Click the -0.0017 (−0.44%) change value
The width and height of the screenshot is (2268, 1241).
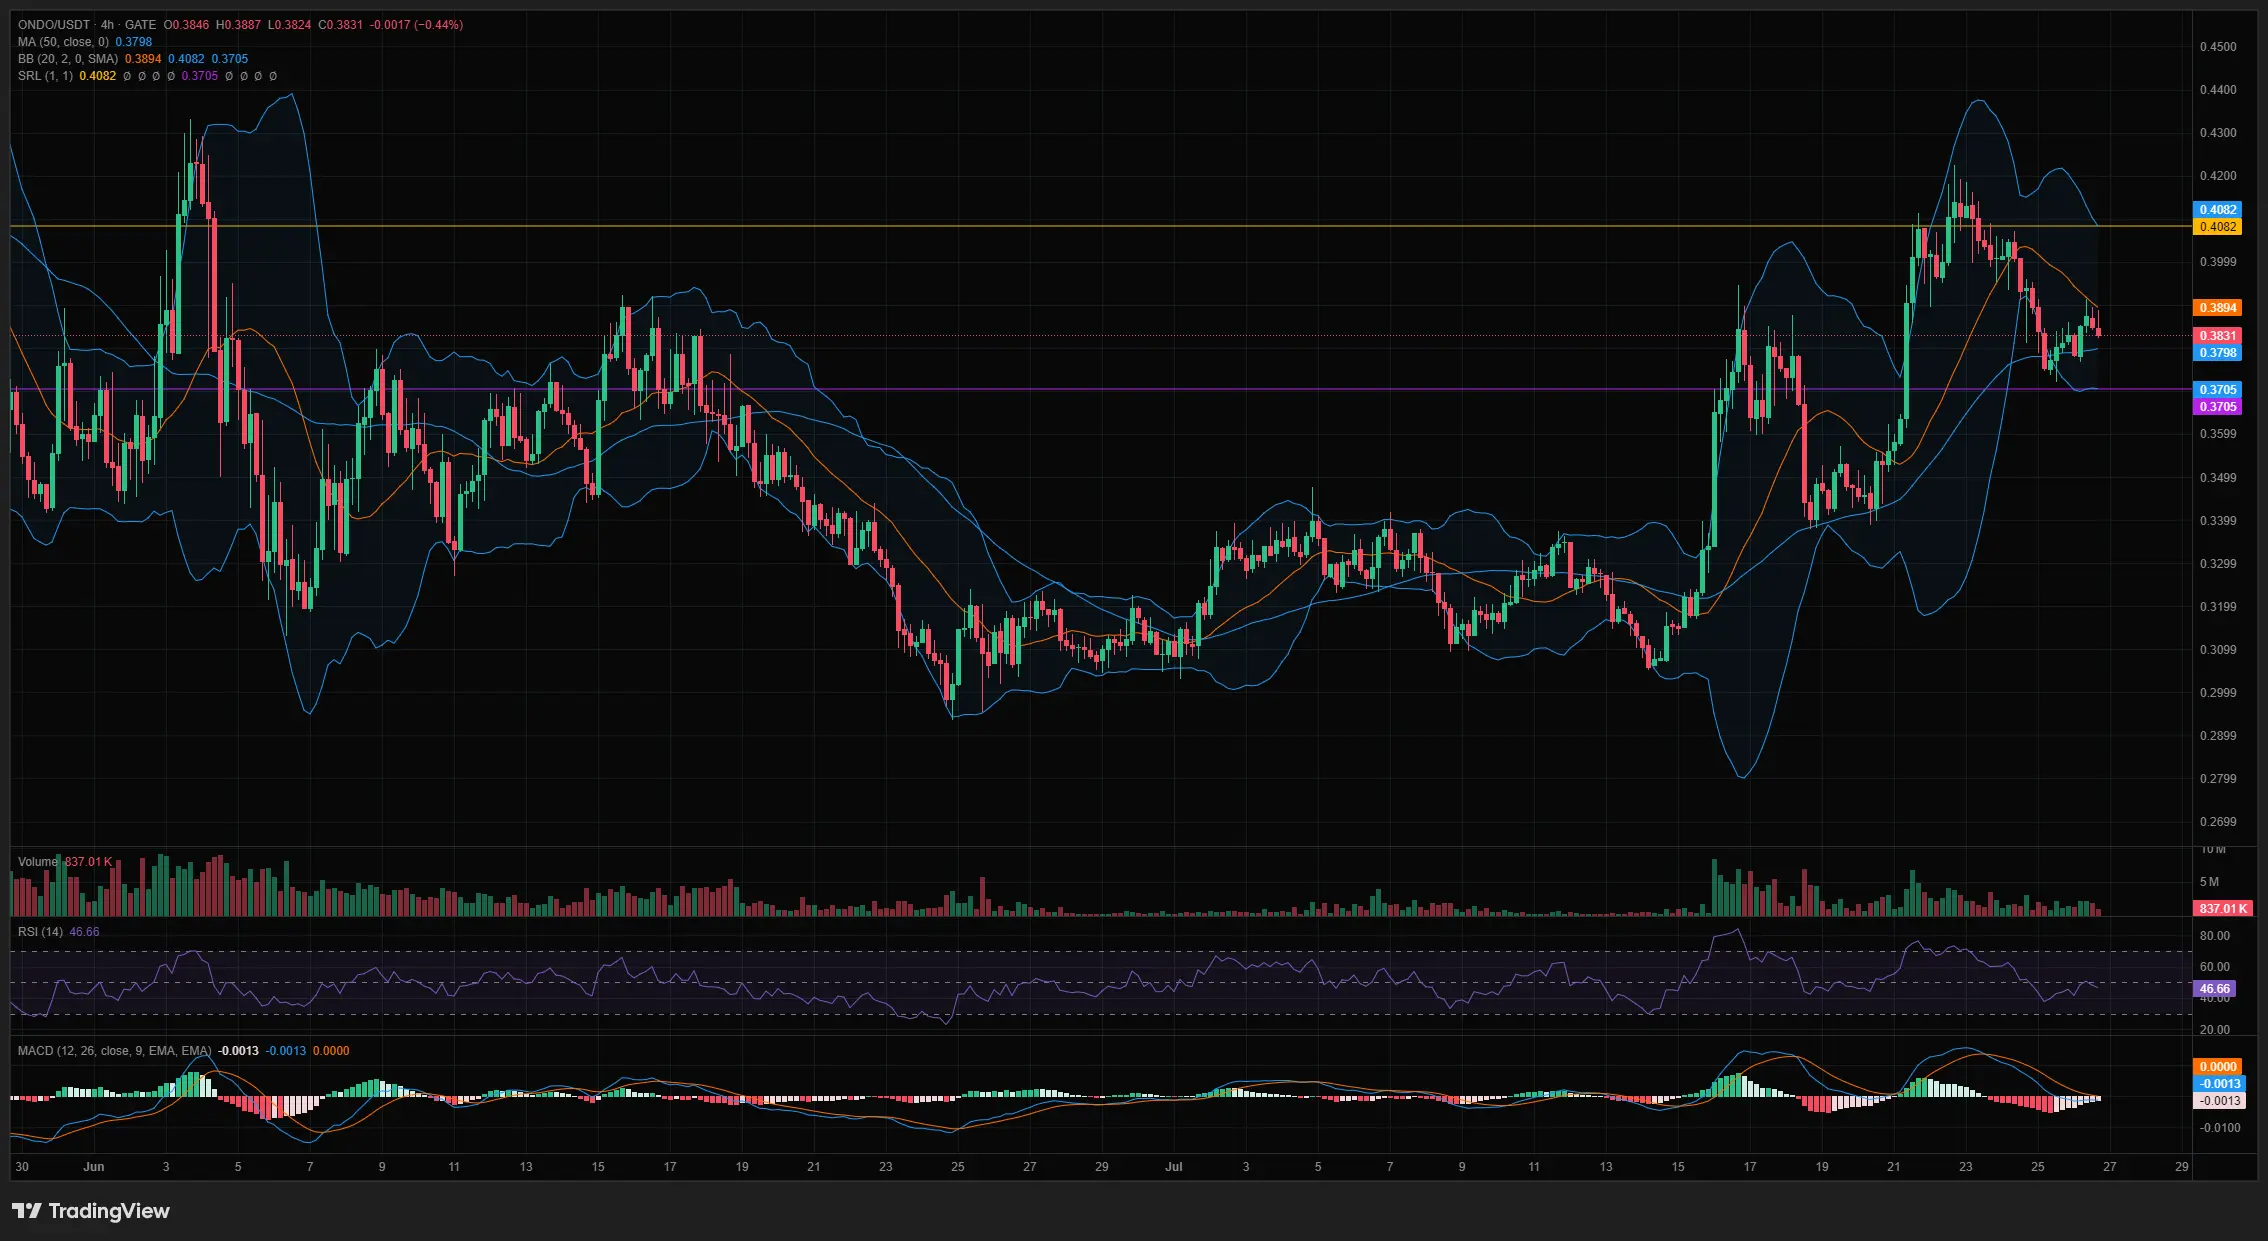click(417, 25)
